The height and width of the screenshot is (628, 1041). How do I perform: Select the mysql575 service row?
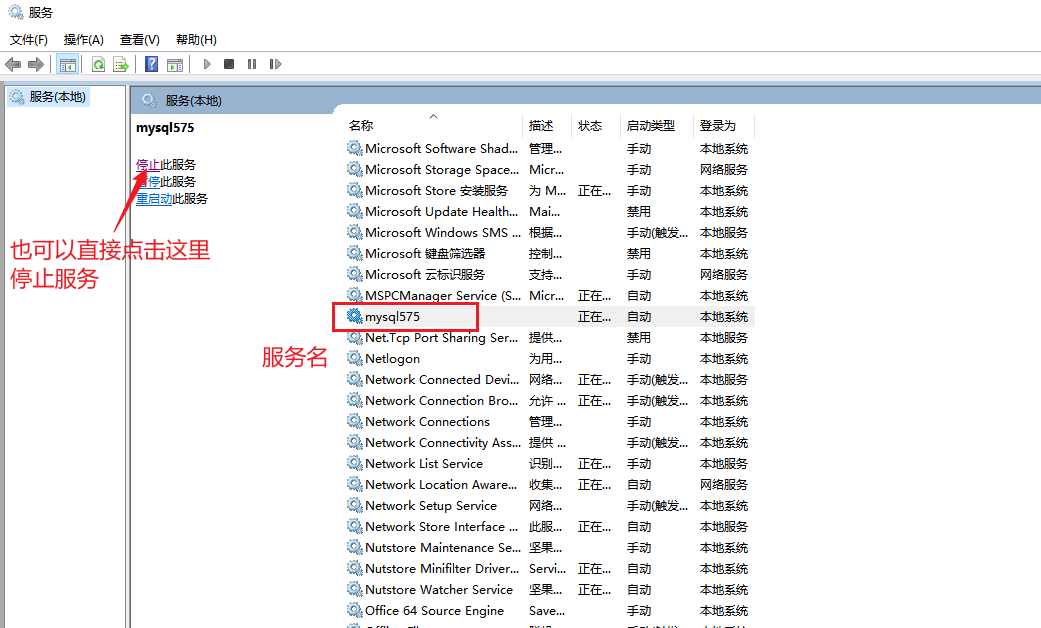pos(392,317)
